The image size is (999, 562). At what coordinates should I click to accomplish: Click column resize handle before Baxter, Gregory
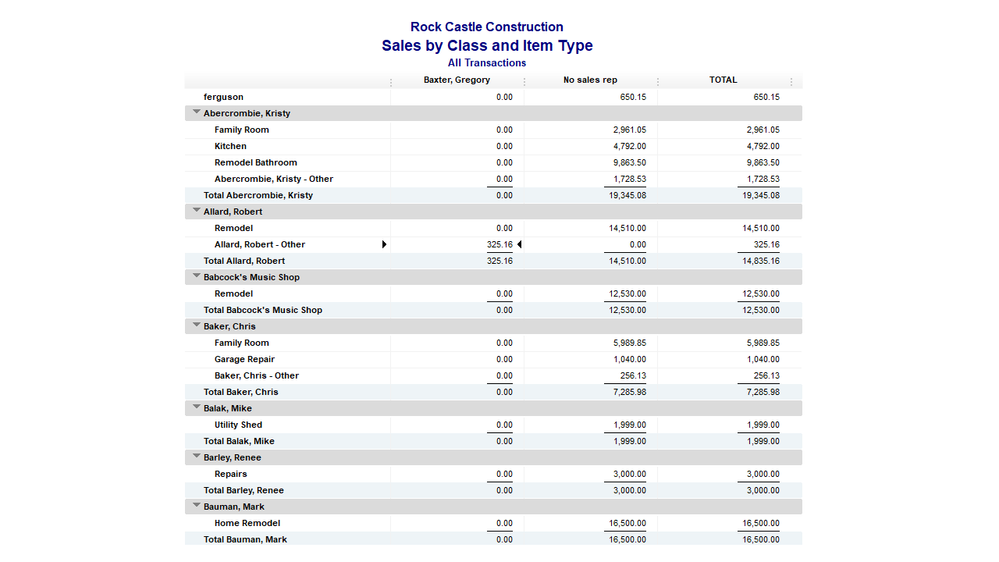coord(390,82)
